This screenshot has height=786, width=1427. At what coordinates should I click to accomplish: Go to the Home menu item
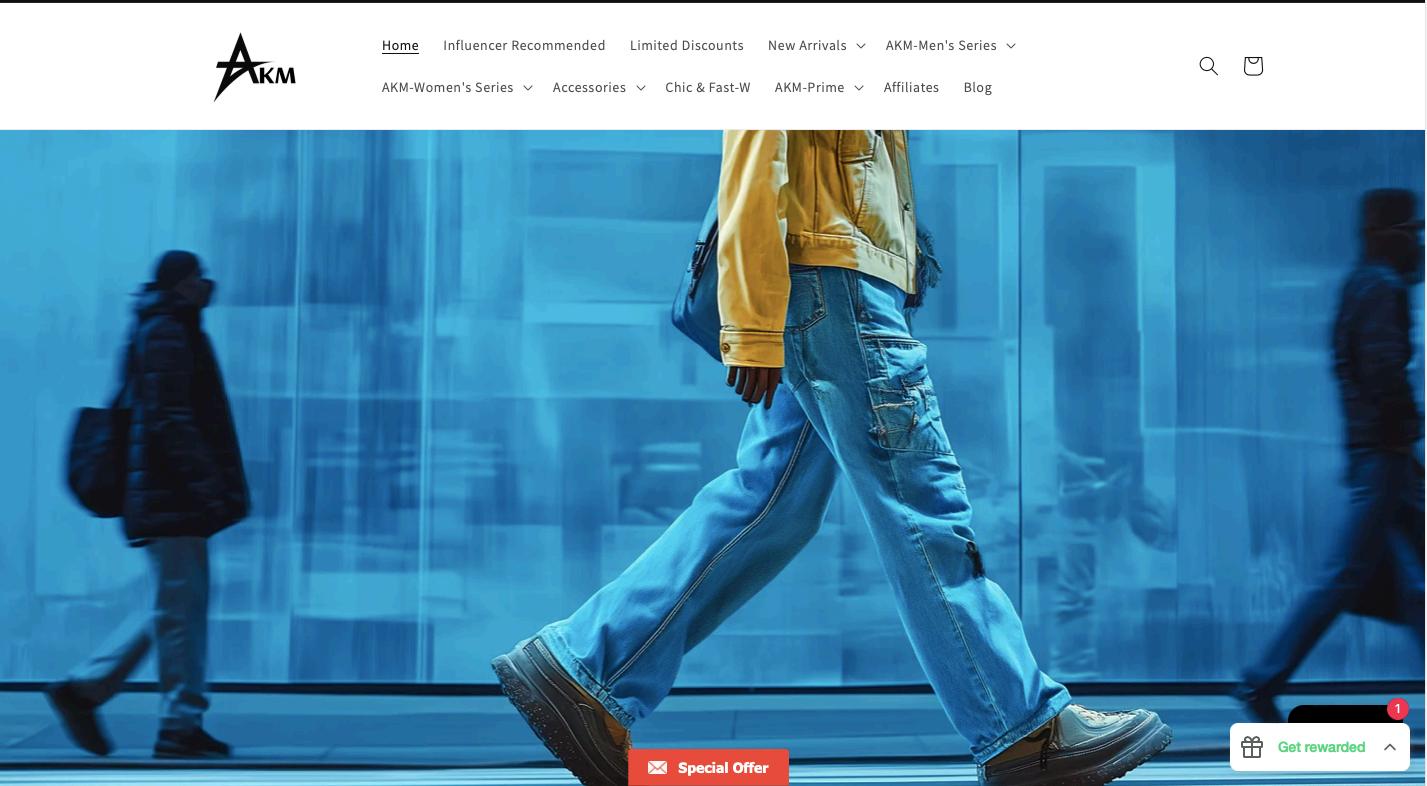pyautogui.click(x=400, y=46)
